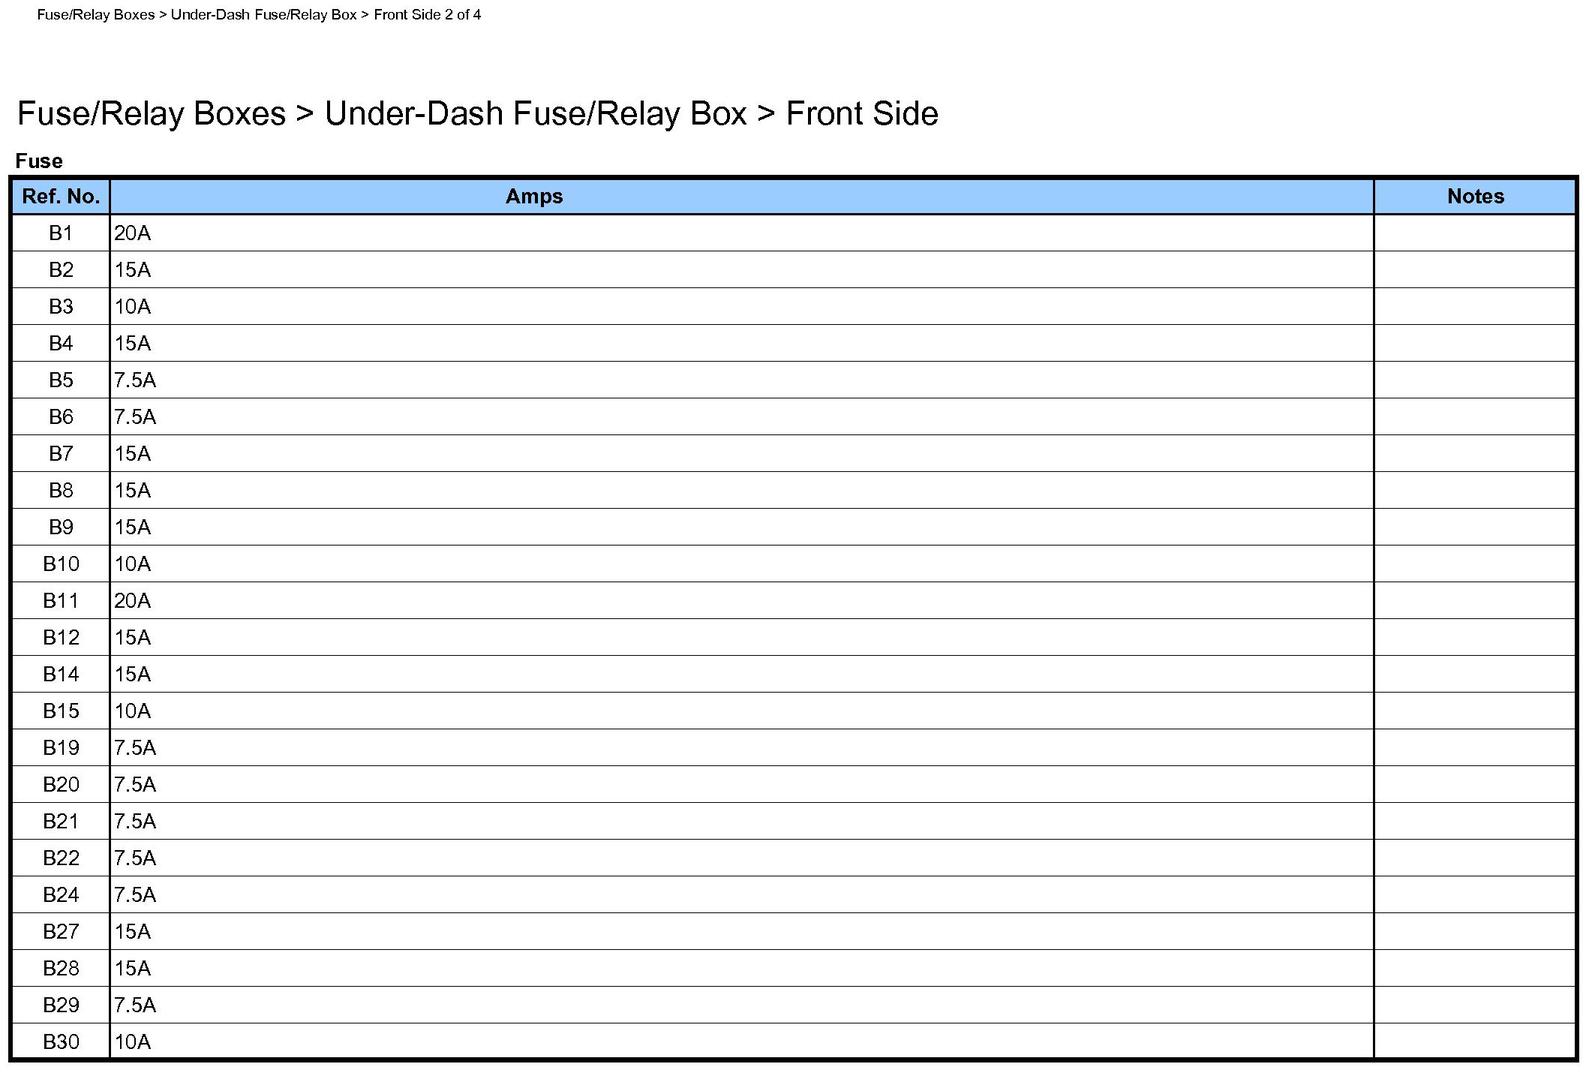
Task: Select the B14 reference cell
Action: point(61,674)
